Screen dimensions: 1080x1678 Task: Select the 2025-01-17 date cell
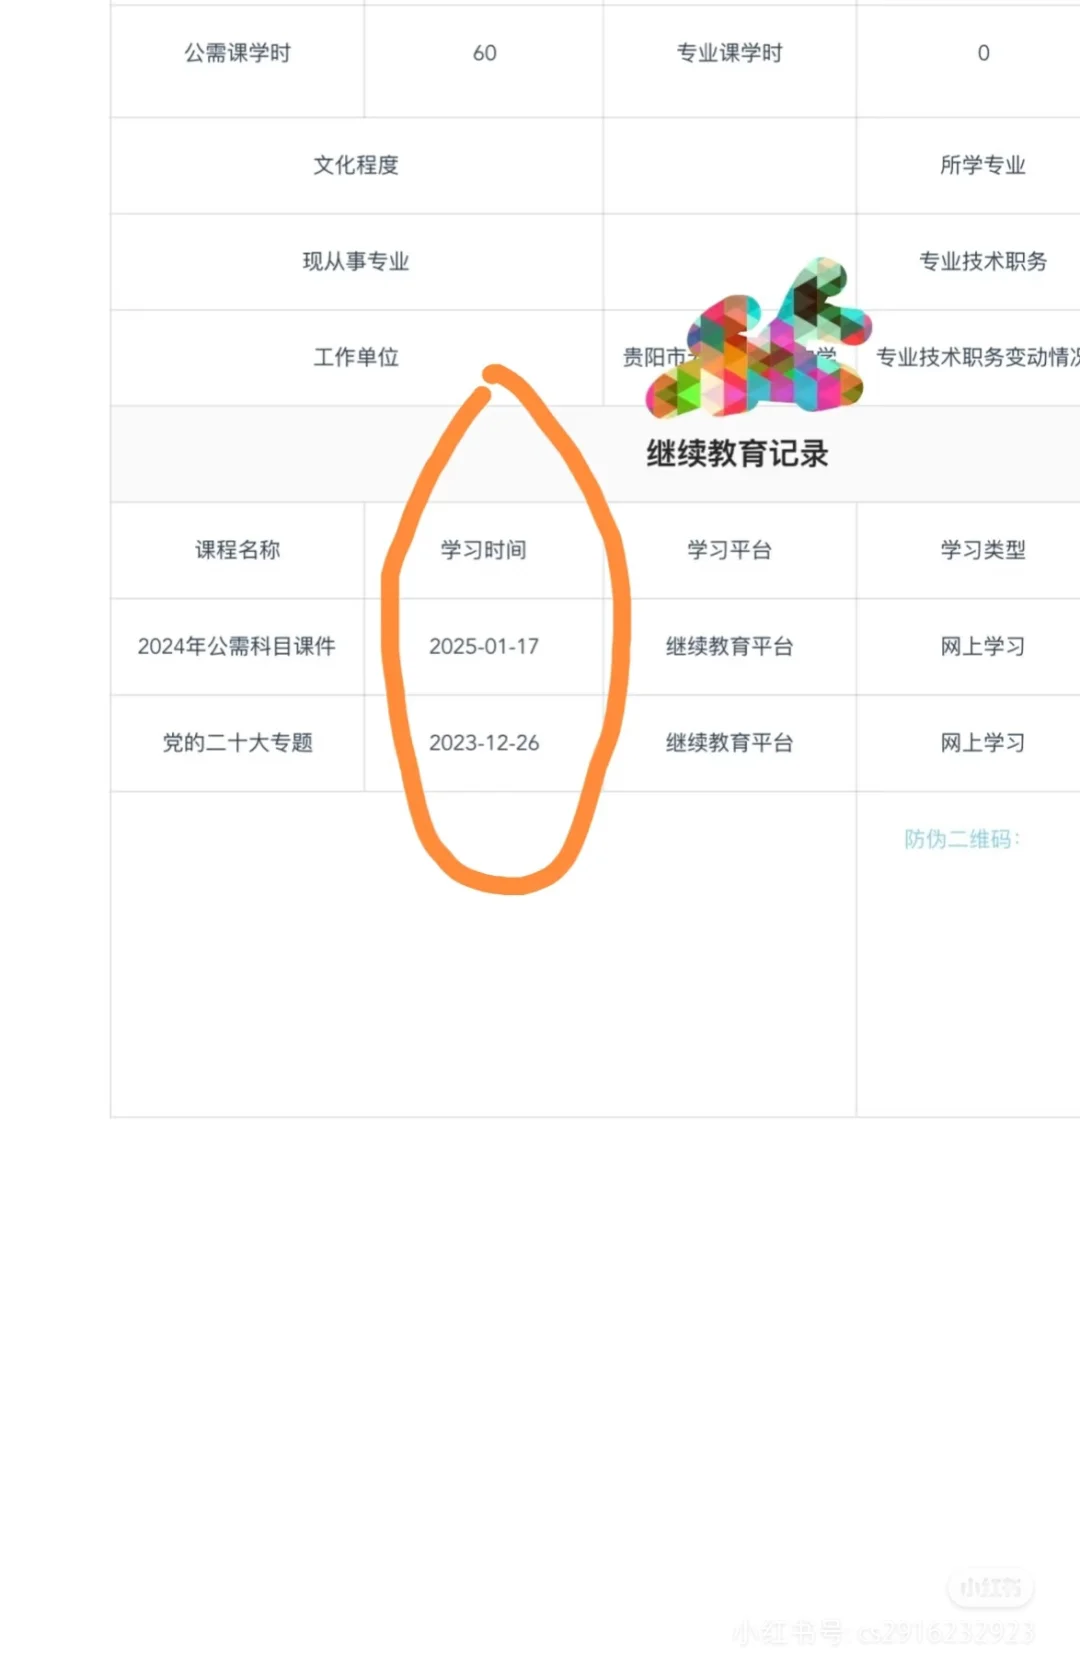click(x=484, y=646)
